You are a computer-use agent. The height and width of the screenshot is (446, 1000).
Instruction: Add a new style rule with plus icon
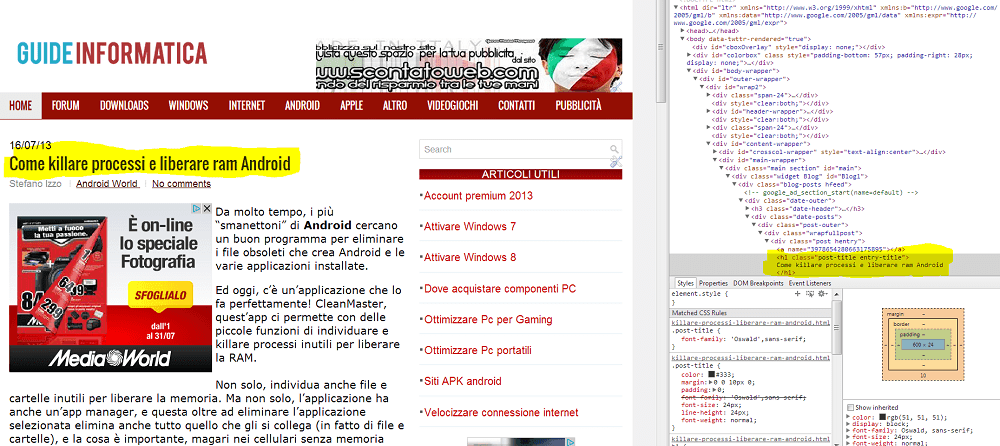(x=797, y=294)
